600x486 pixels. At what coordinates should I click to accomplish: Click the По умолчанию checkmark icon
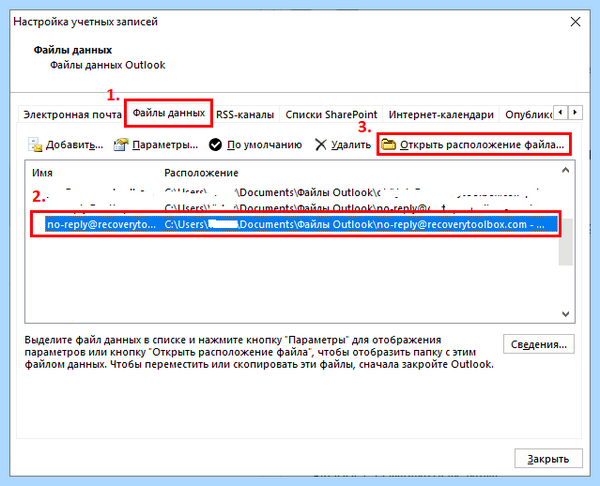[x=215, y=145]
